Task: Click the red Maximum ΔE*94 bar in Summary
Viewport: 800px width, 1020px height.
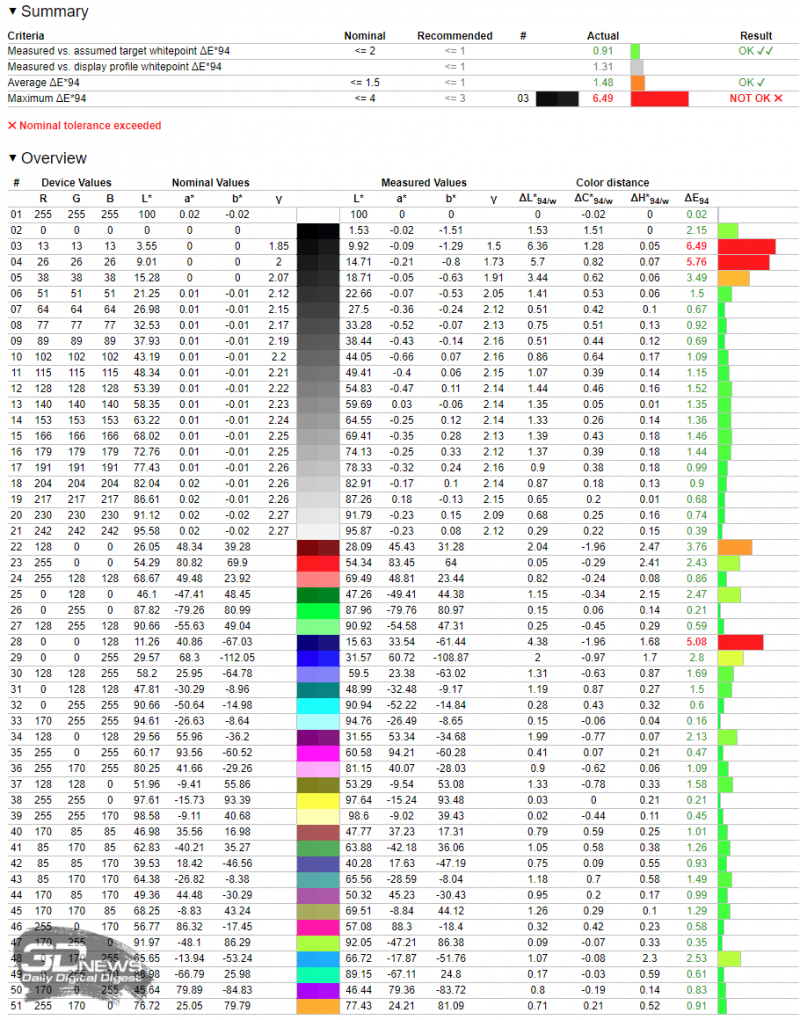Action: pyautogui.click(x=659, y=98)
